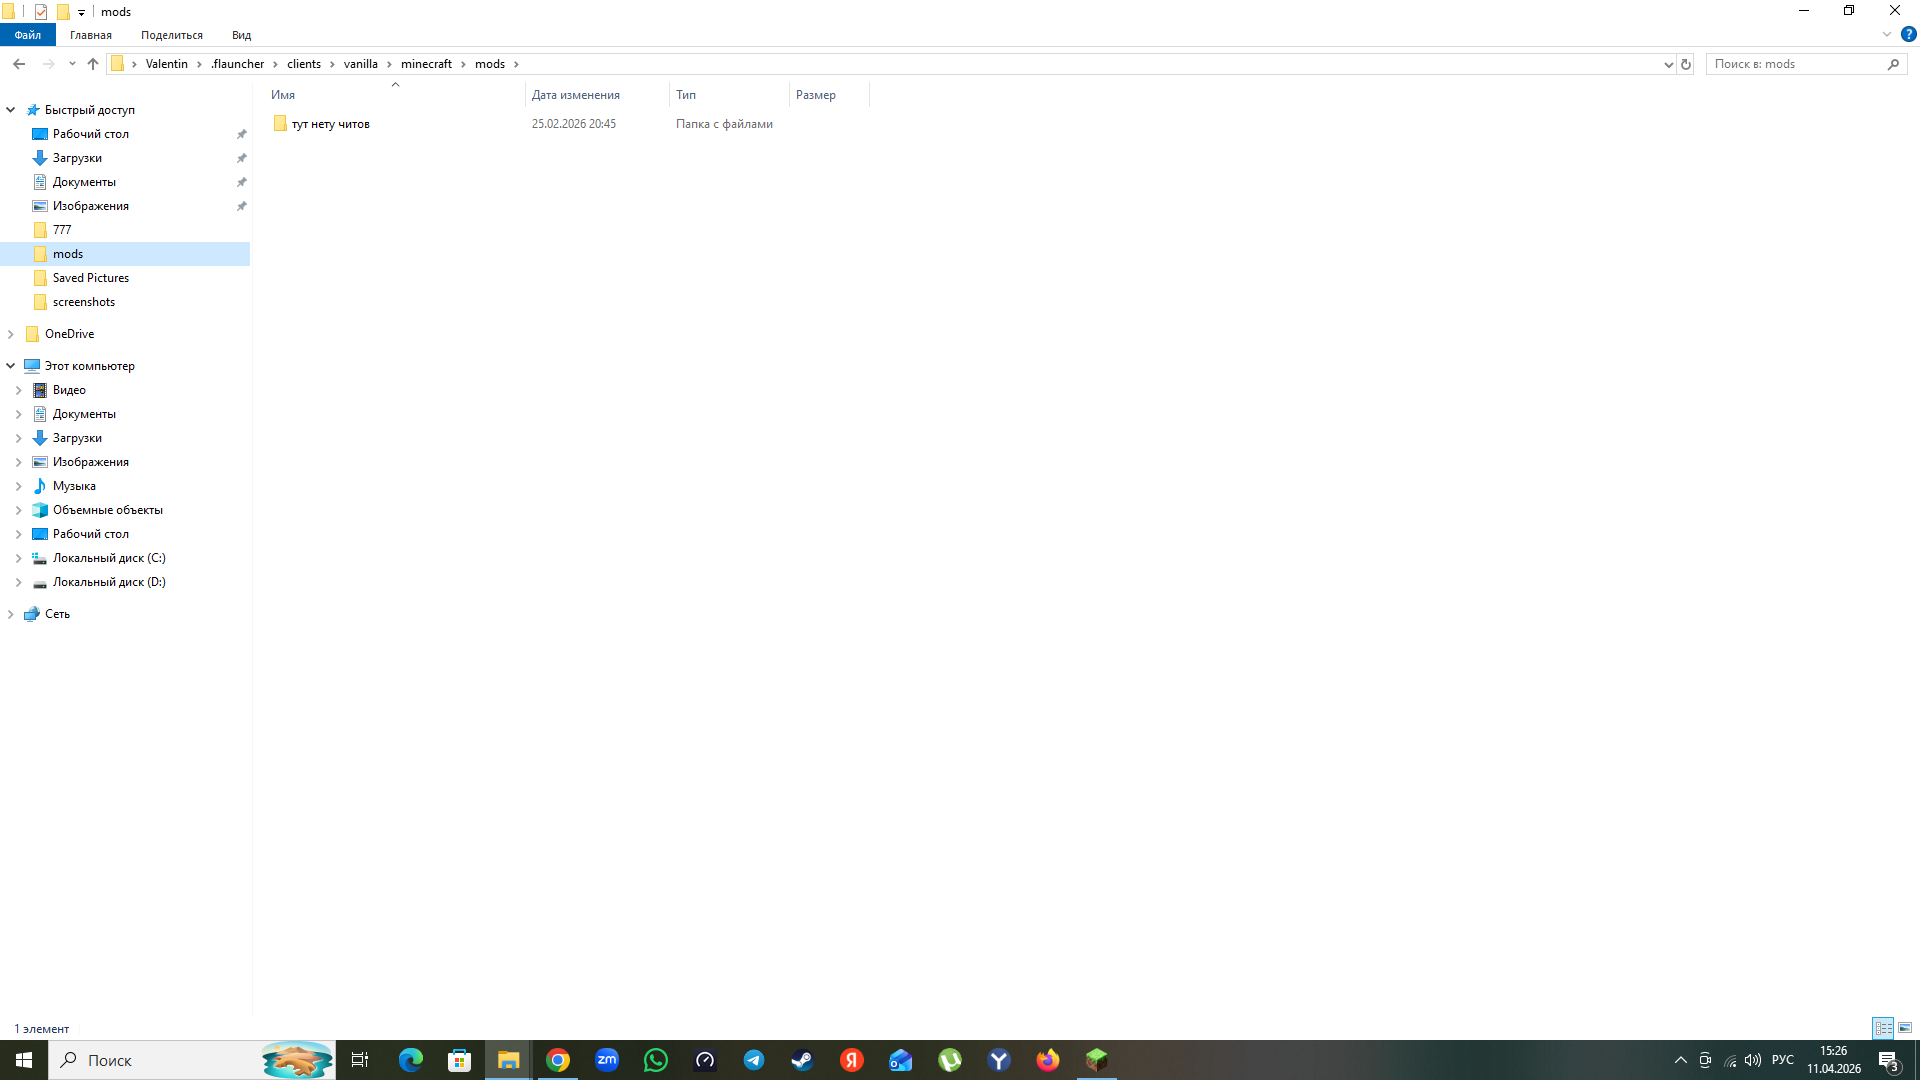The height and width of the screenshot is (1080, 1920).
Task: Switch to large thumbnails view icon
Action: pyautogui.click(x=1905, y=1028)
